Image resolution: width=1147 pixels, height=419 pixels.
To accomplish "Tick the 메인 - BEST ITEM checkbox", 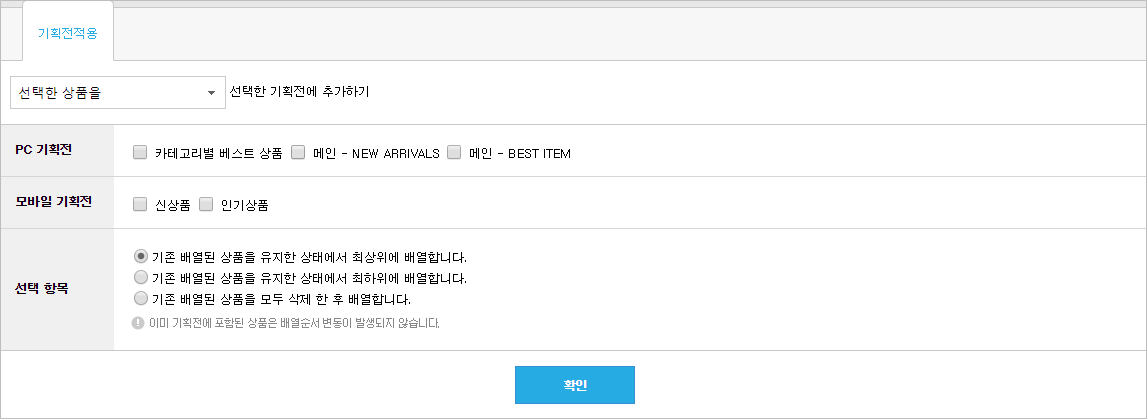I will pos(454,153).
